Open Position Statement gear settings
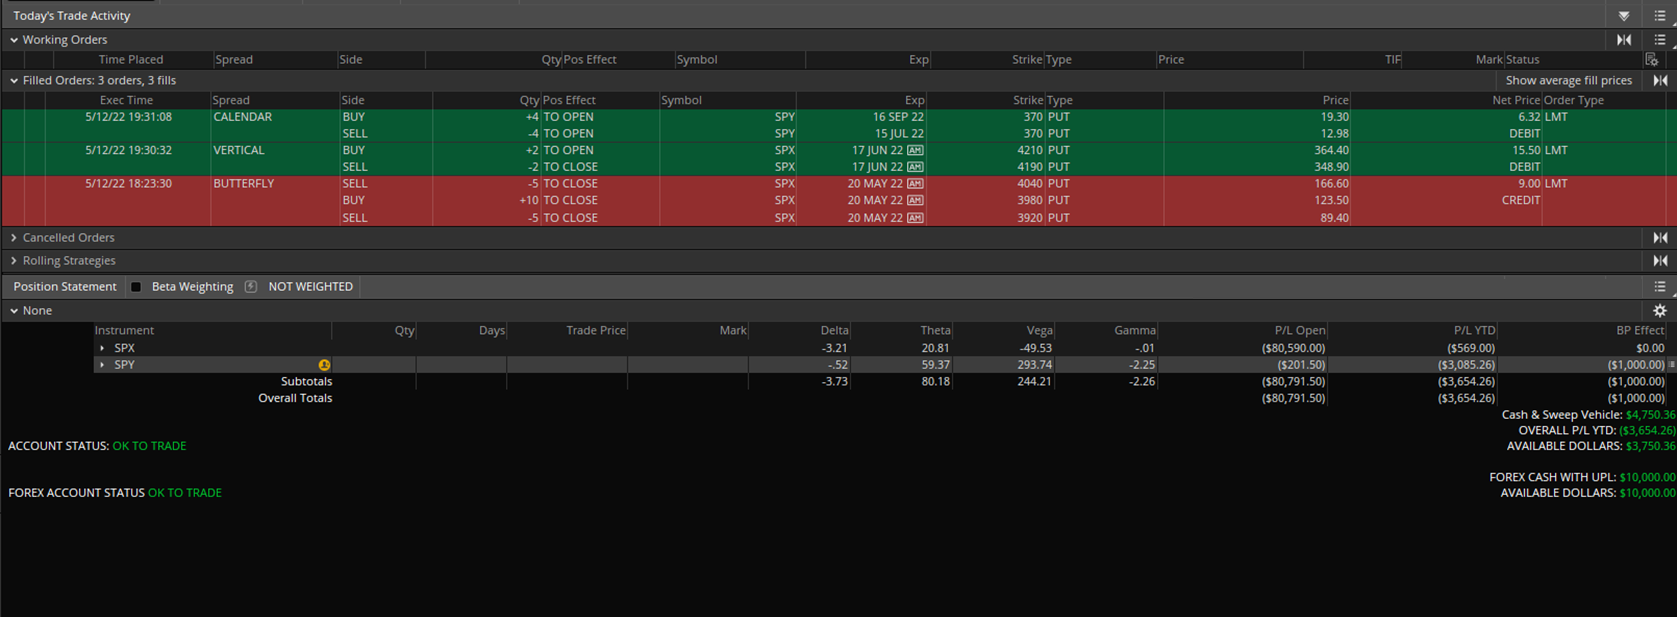The height and width of the screenshot is (617, 1677). [x=1659, y=311]
